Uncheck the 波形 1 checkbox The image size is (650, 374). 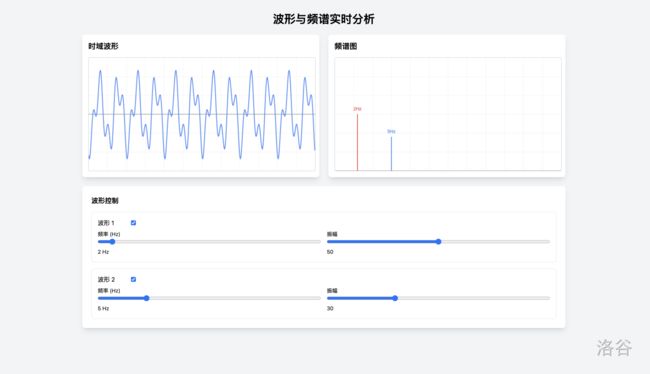[x=133, y=223]
